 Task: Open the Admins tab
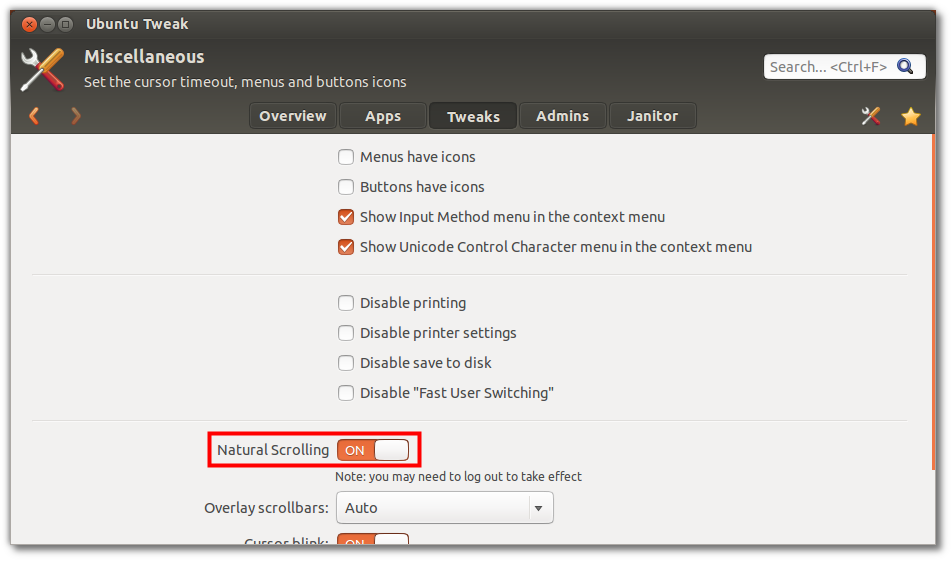coord(562,116)
